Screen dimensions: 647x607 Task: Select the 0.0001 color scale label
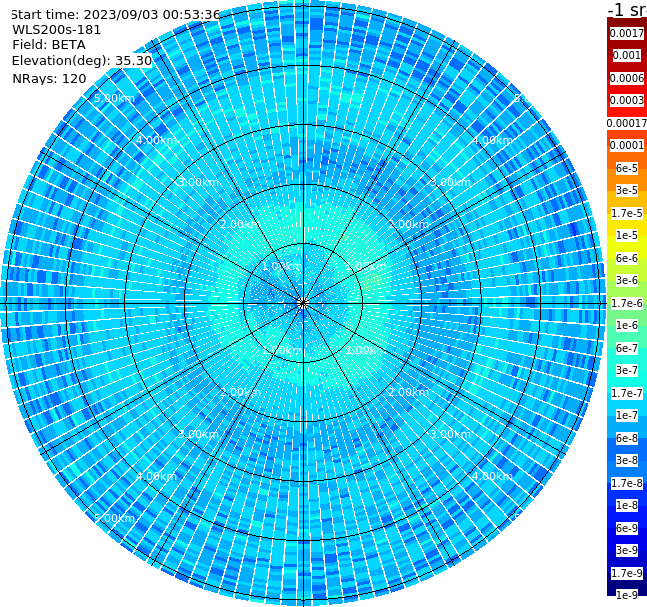[x=627, y=145]
